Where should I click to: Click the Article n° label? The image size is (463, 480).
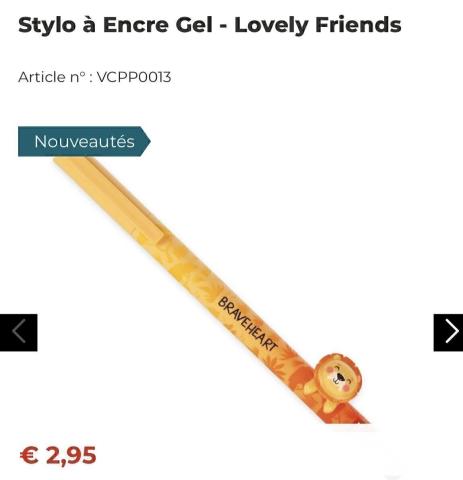pyautogui.click(x=53, y=77)
